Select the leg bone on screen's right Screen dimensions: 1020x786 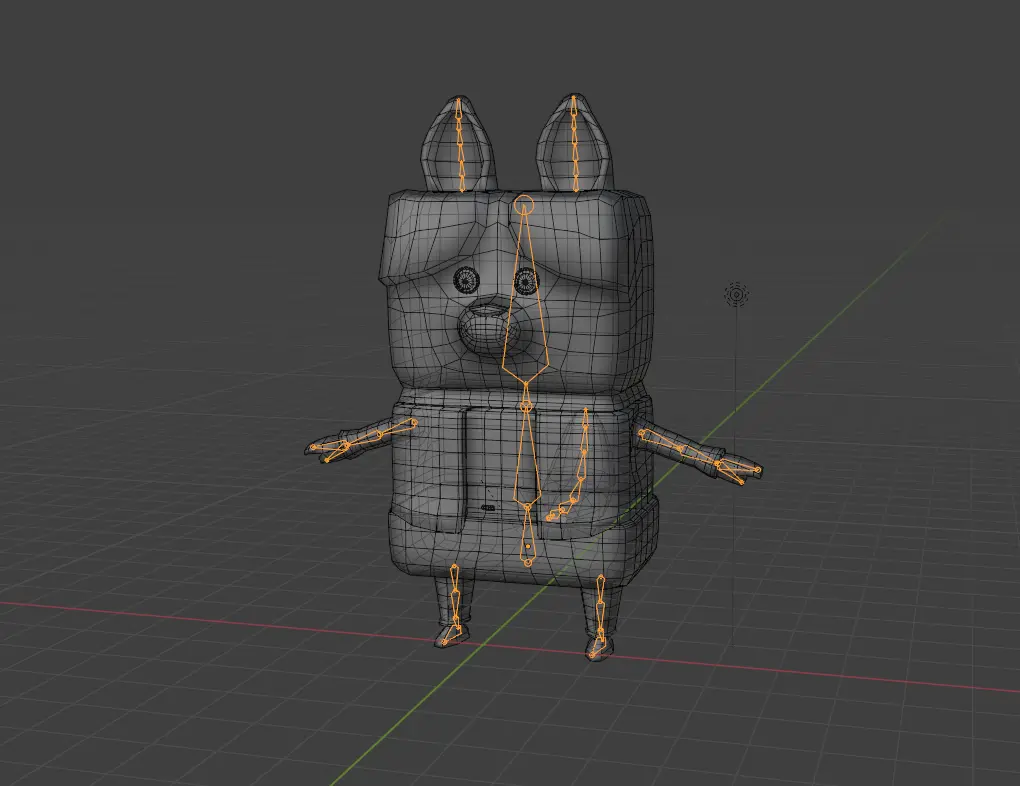point(600,608)
